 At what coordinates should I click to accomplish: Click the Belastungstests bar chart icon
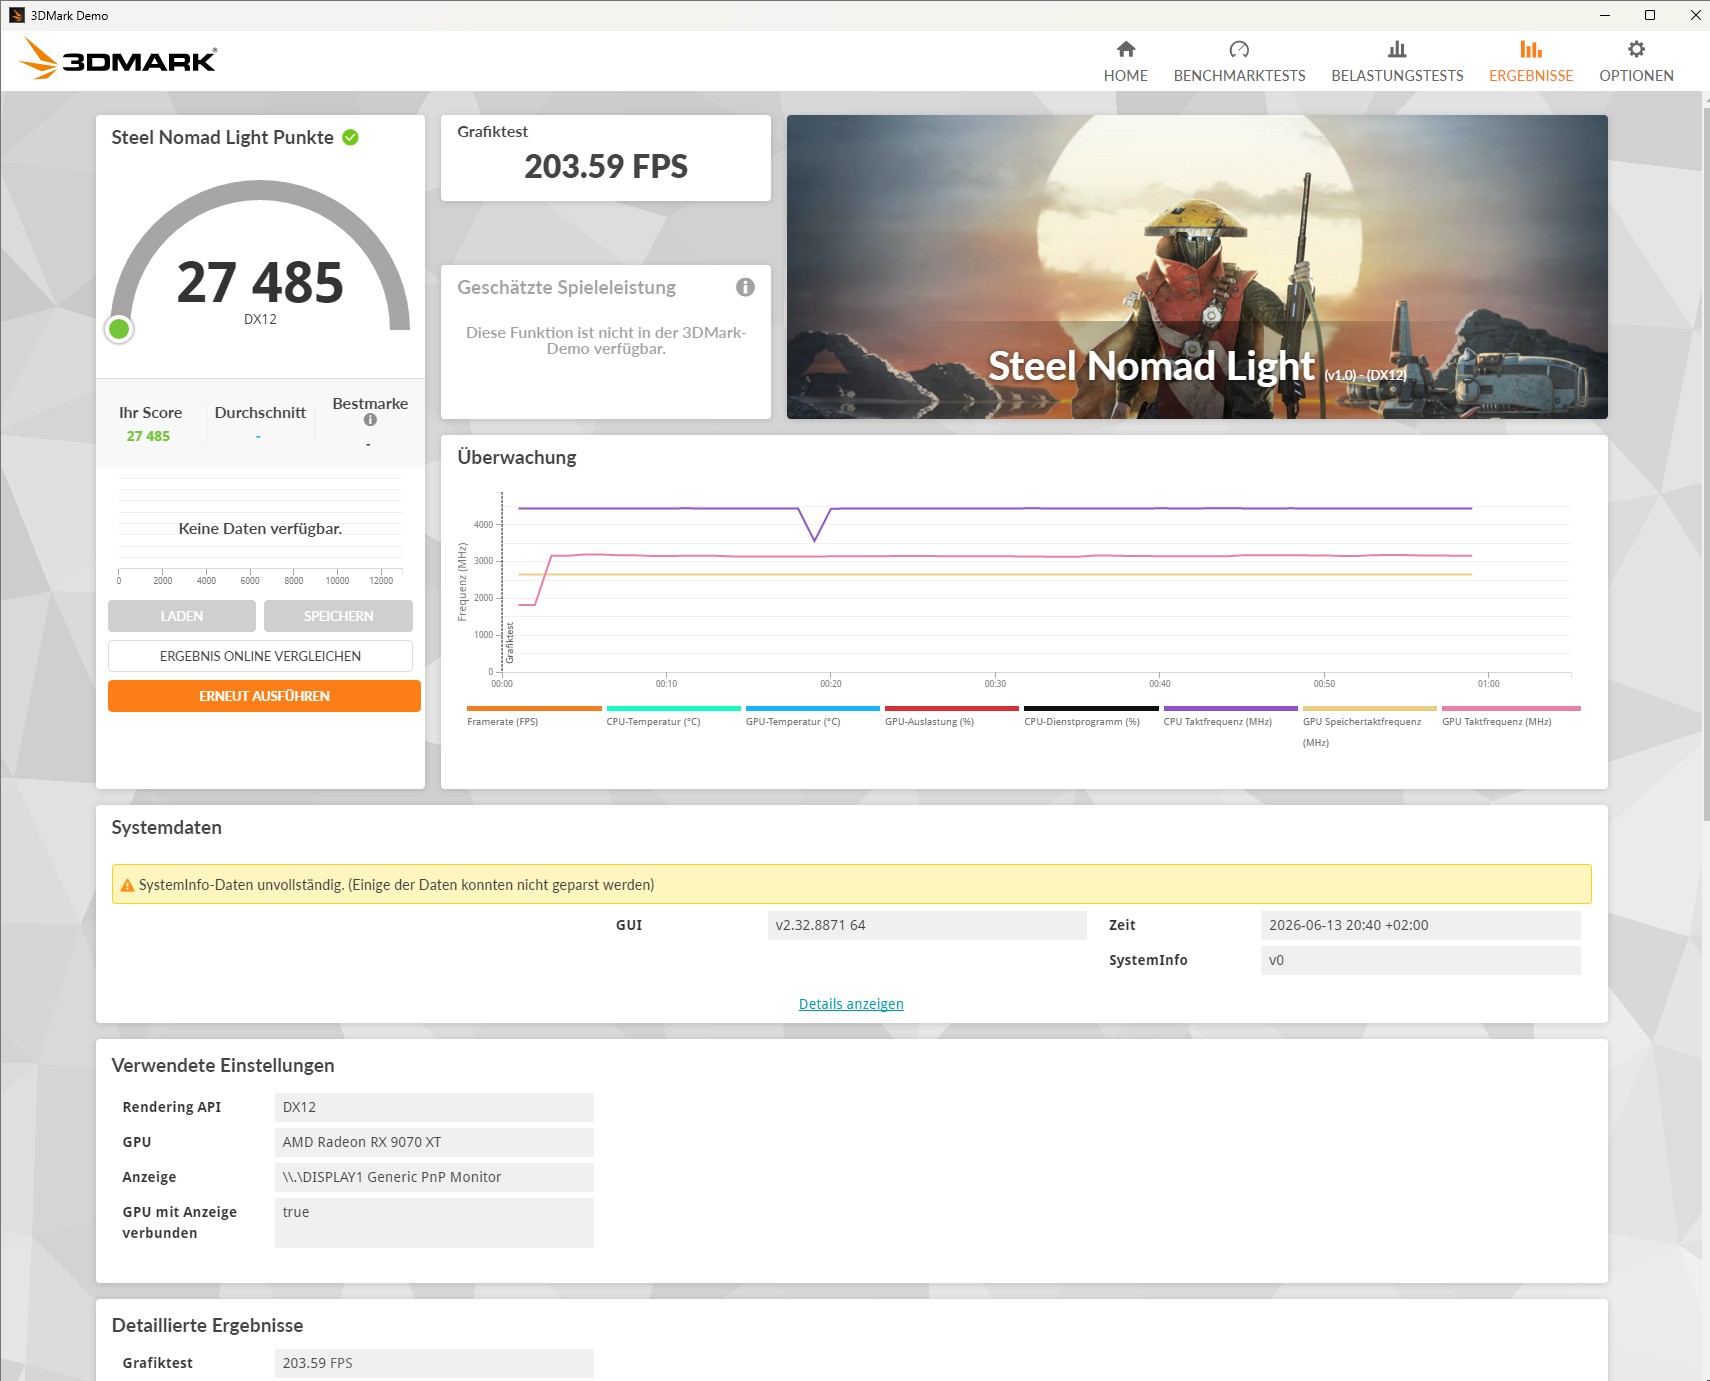click(1397, 49)
